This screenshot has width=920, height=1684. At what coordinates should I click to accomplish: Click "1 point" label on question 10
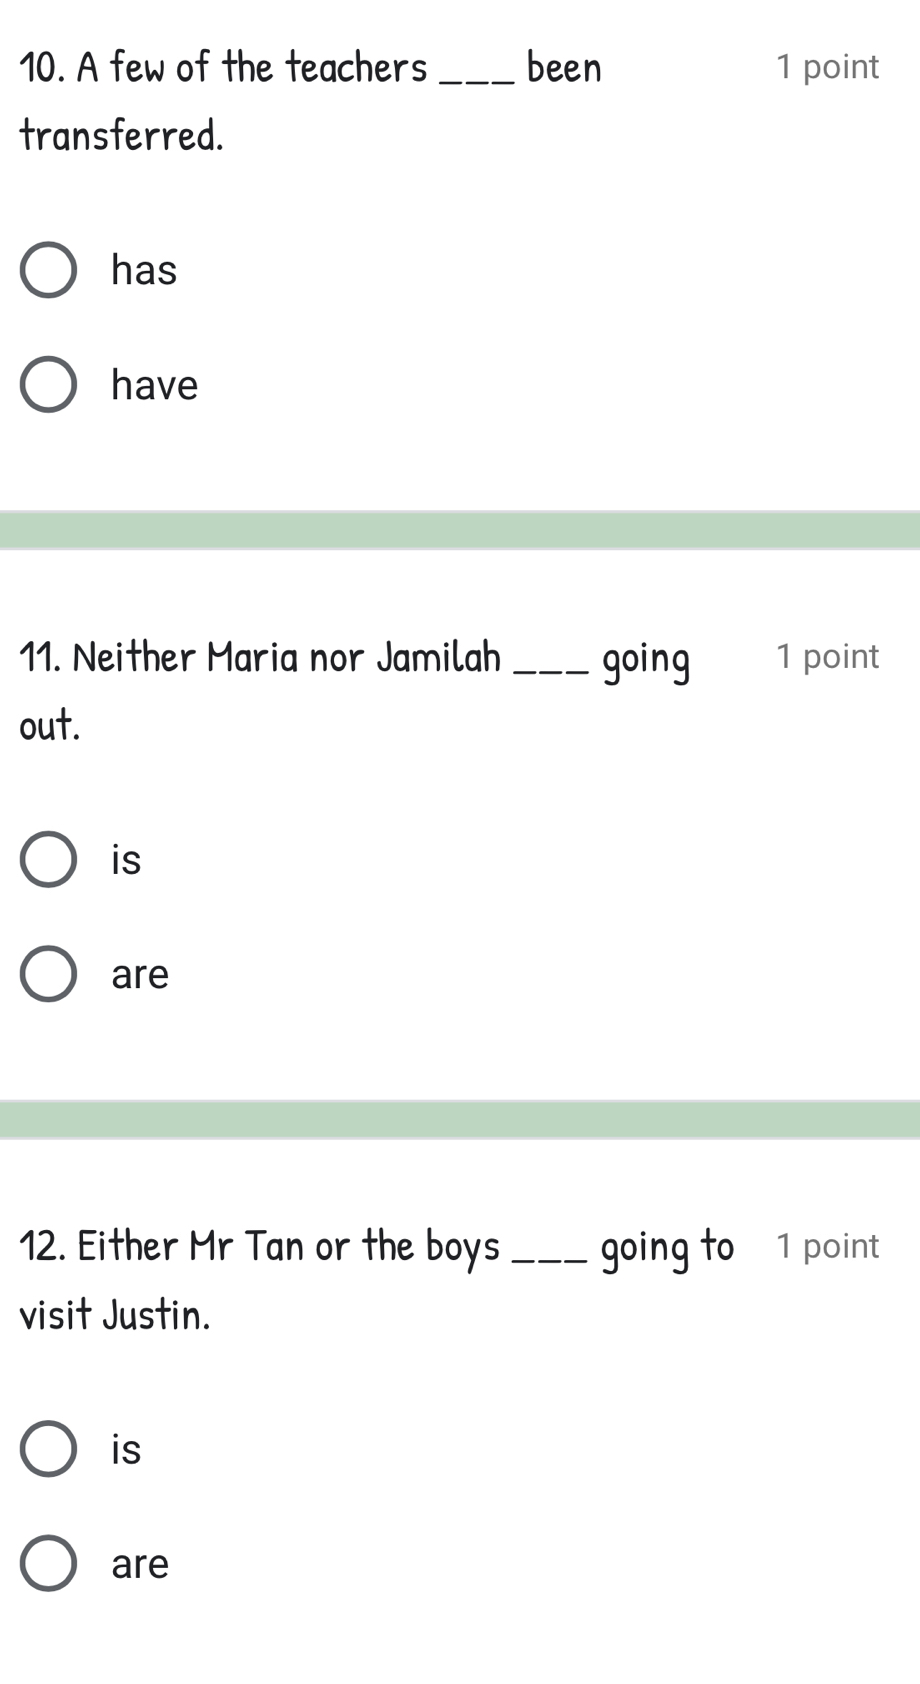(x=827, y=66)
